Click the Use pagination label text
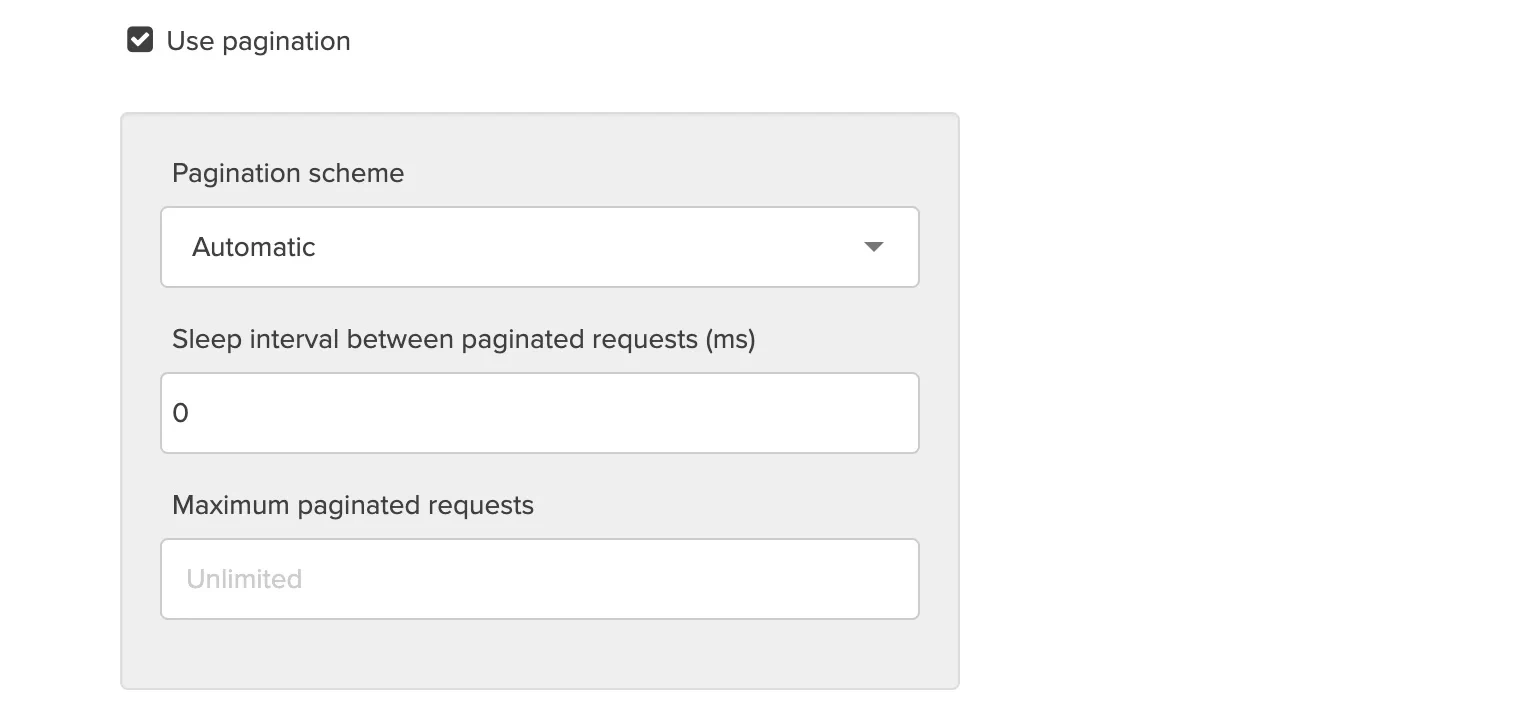Image resolution: width=1522 pixels, height=724 pixels. click(257, 40)
